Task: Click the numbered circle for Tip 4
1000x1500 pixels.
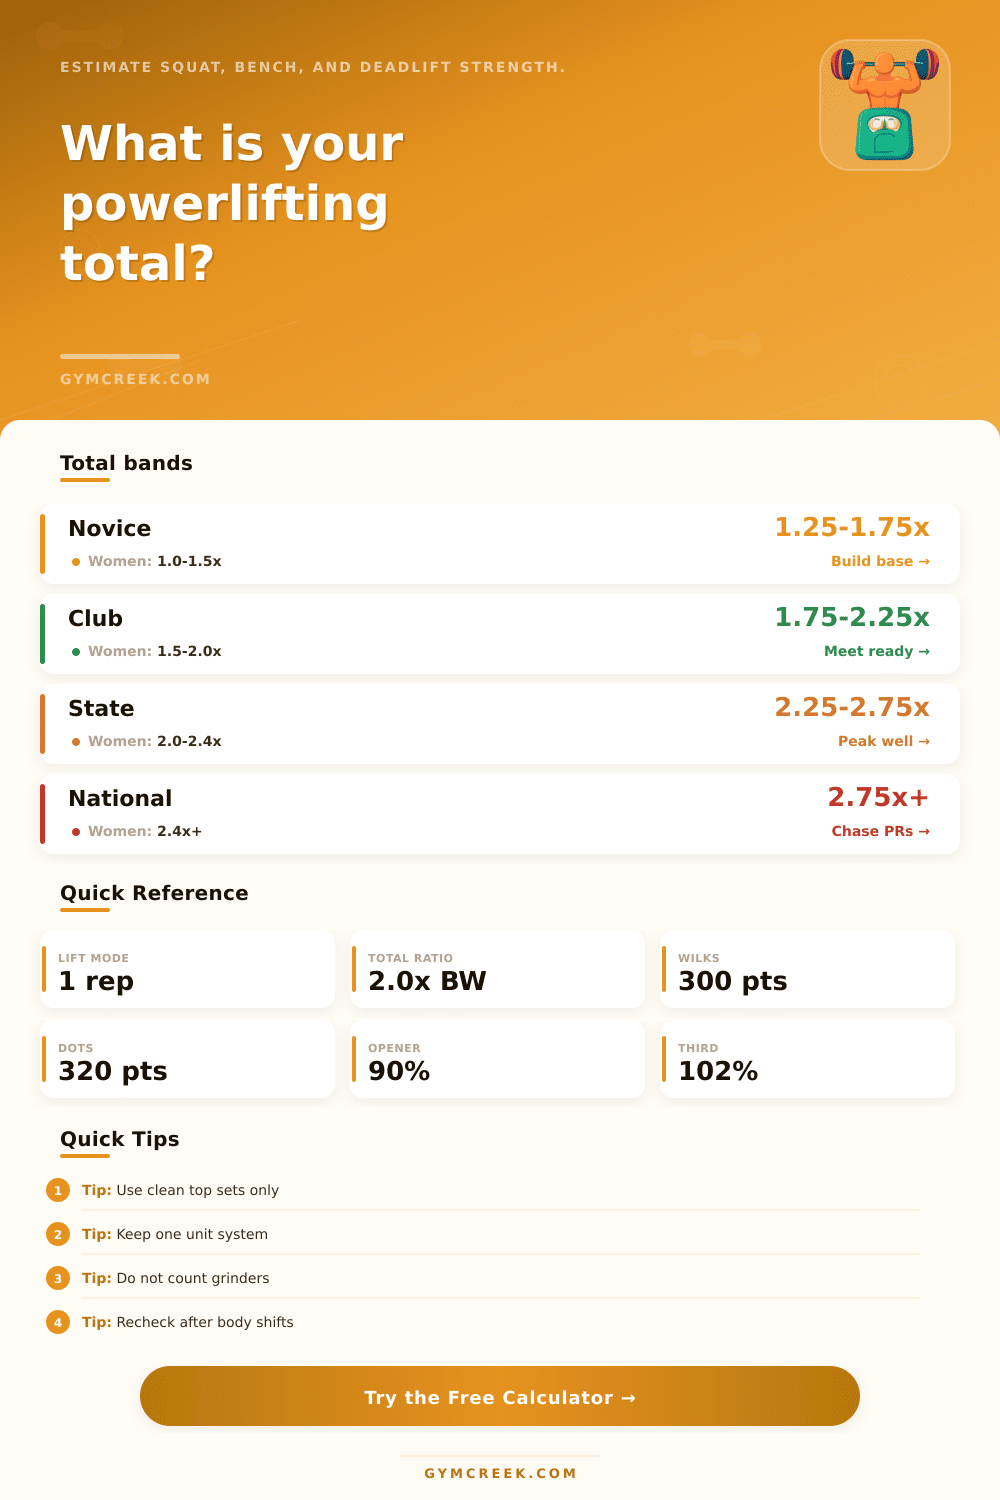Action: tap(57, 1322)
